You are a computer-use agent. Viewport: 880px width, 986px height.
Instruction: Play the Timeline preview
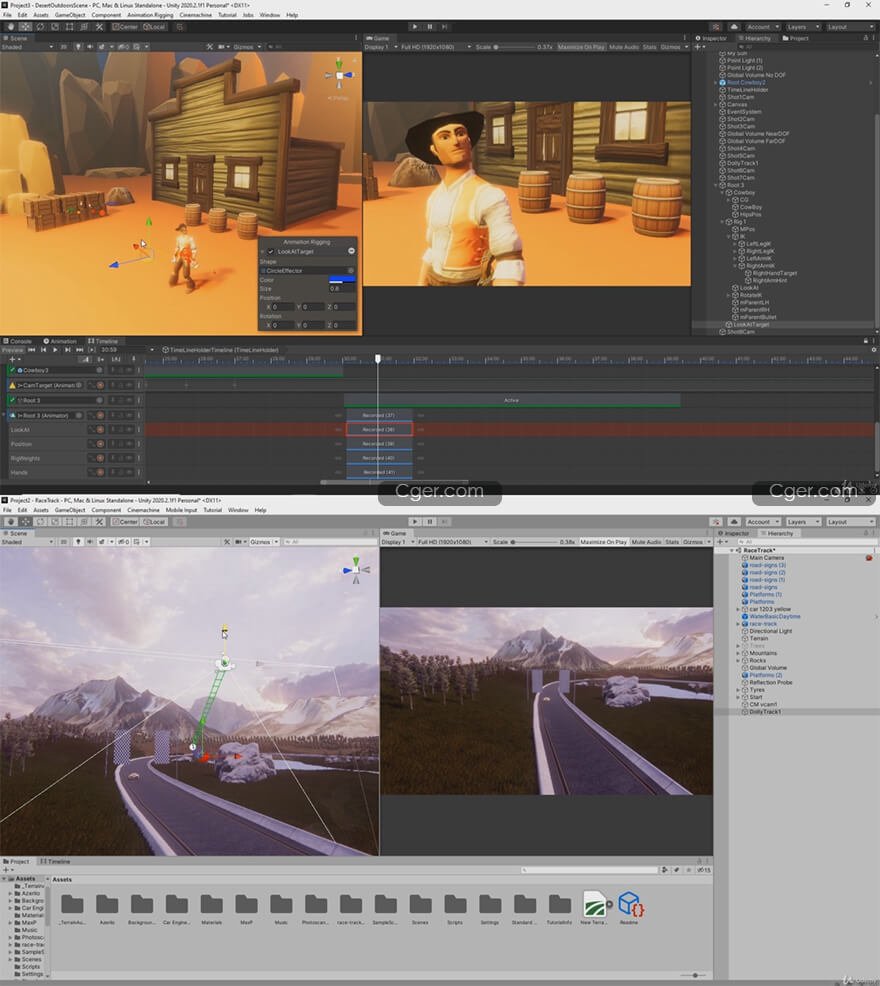55,350
